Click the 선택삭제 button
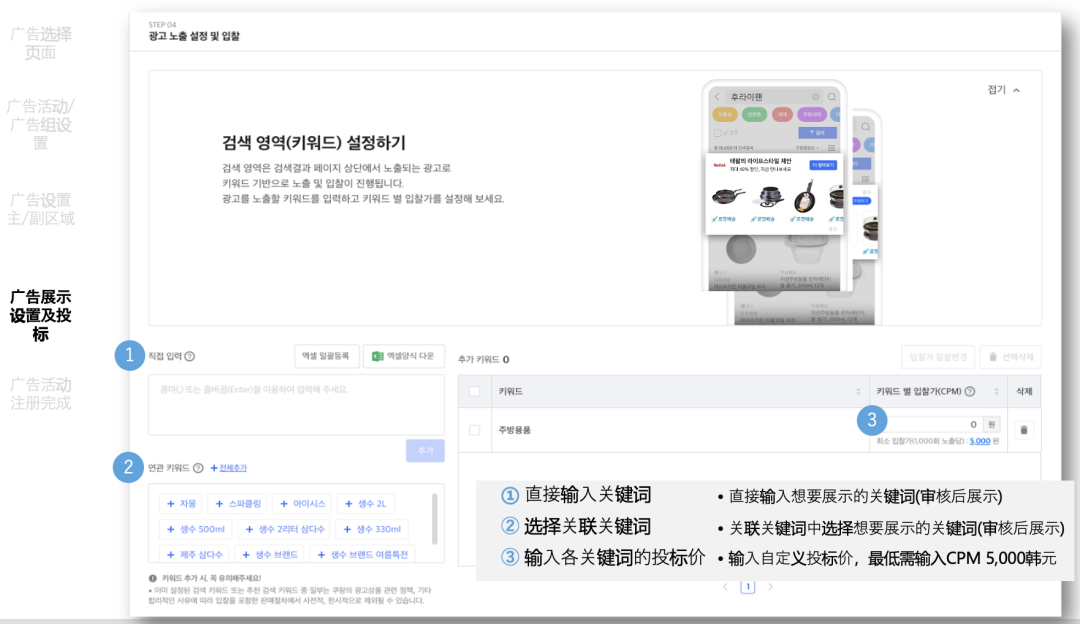 tap(1010, 357)
